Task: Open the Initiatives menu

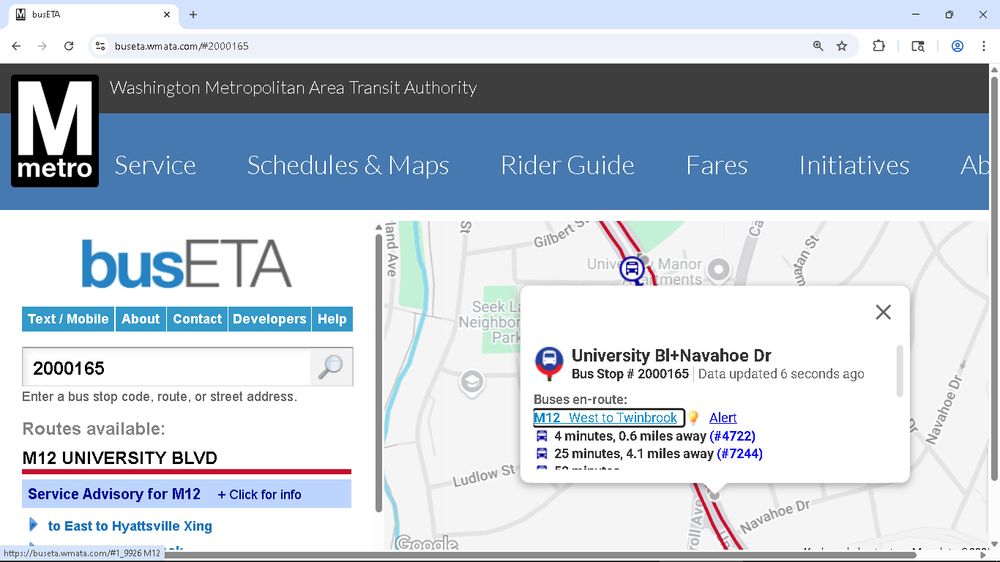Action: point(855,165)
